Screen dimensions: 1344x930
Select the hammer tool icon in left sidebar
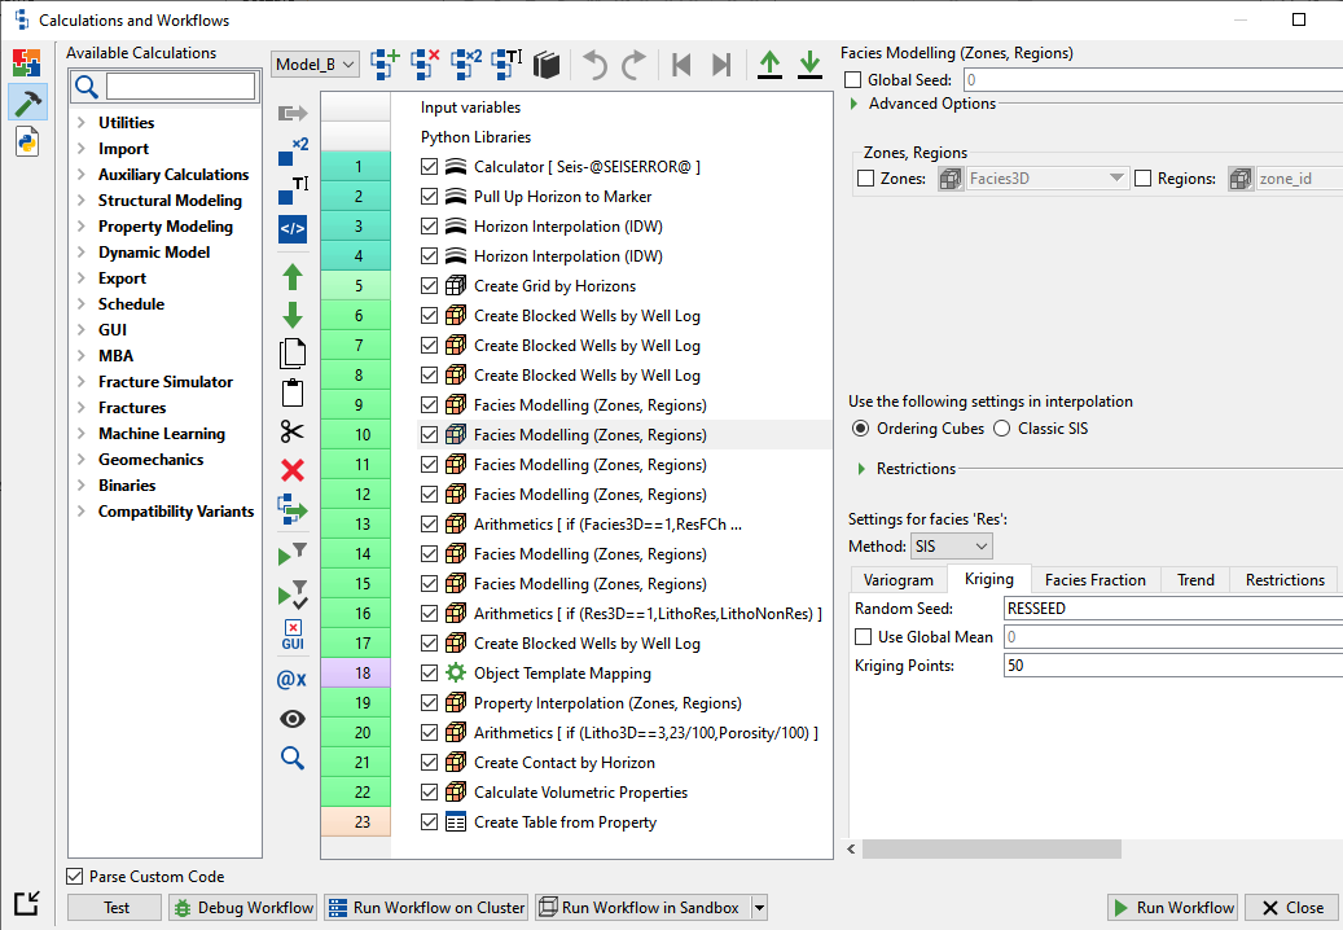point(27,102)
